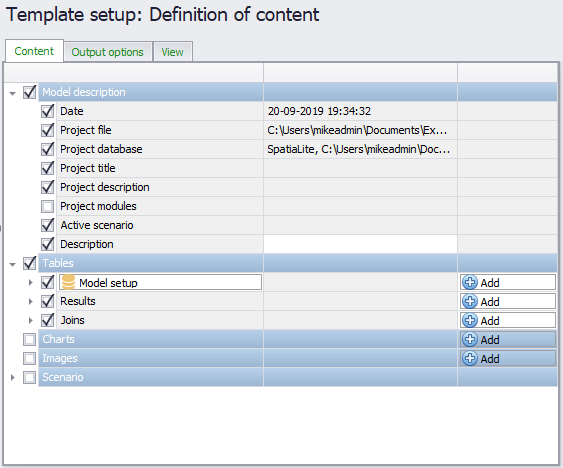This screenshot has height=468, width=563.
Task: Expand the Results node
Action: 31,302
